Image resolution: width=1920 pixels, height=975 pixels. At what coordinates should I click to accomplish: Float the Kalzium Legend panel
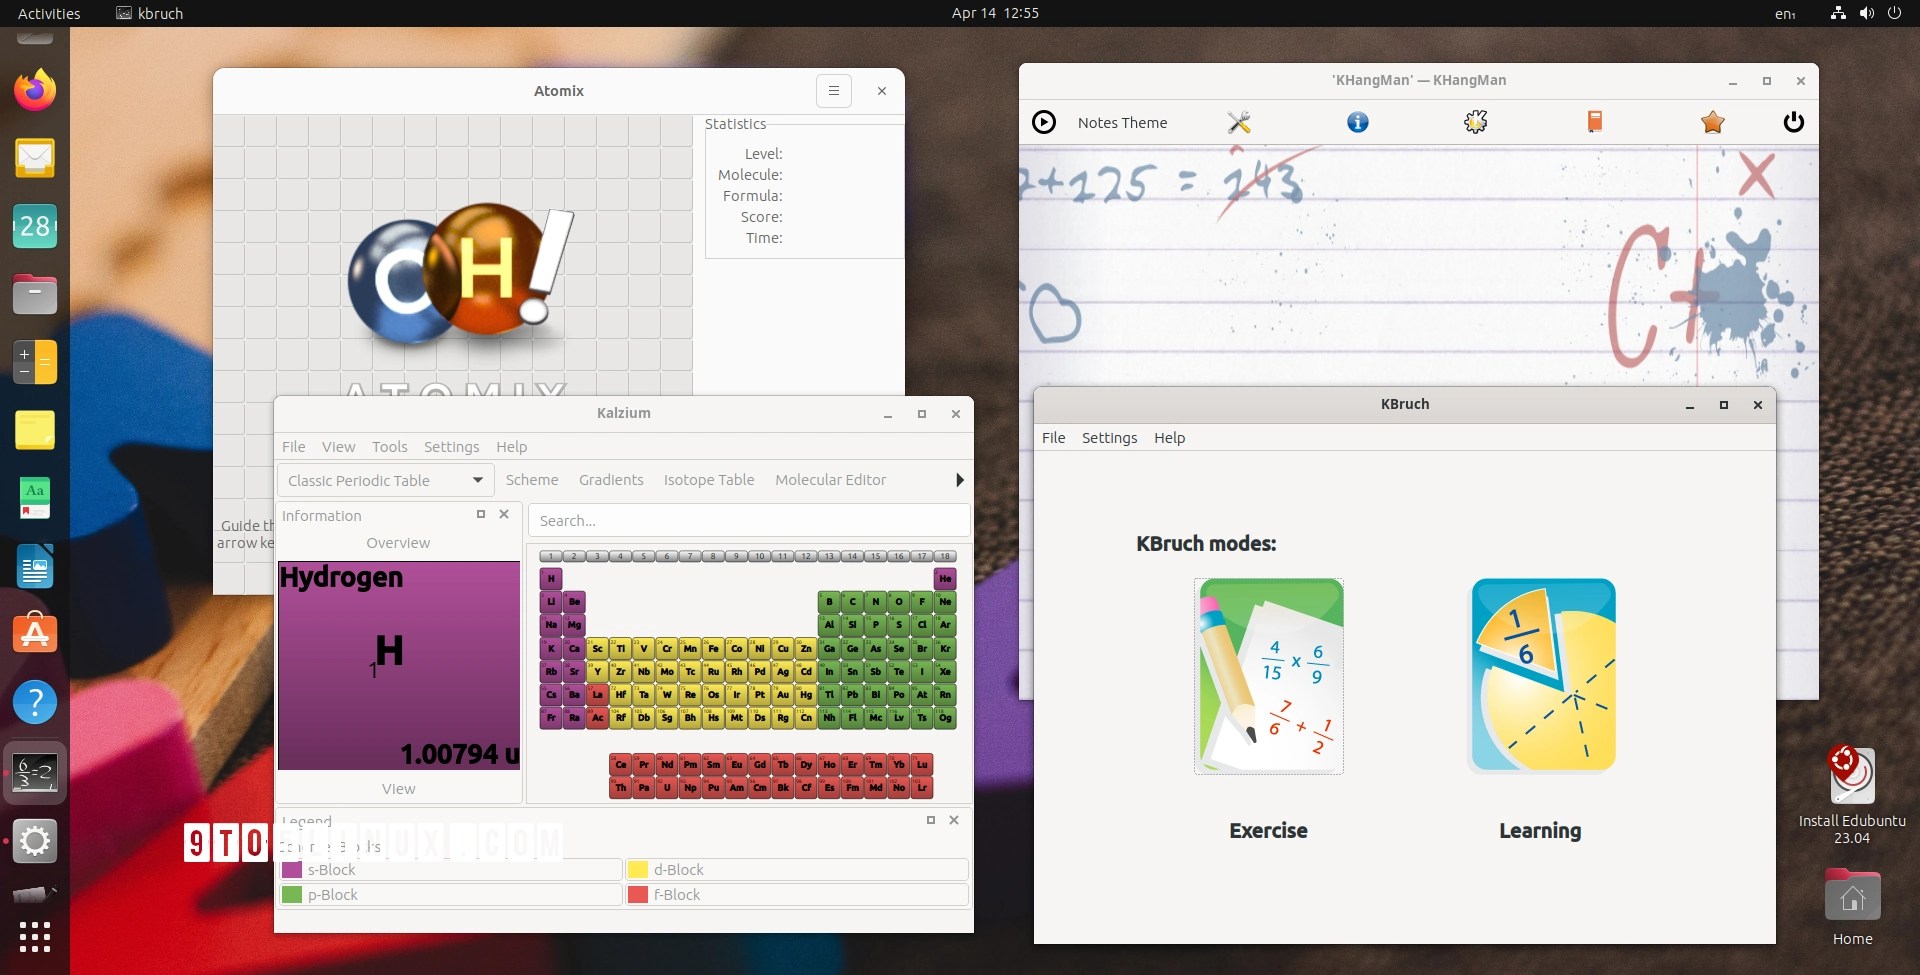(x=931, y=820)
